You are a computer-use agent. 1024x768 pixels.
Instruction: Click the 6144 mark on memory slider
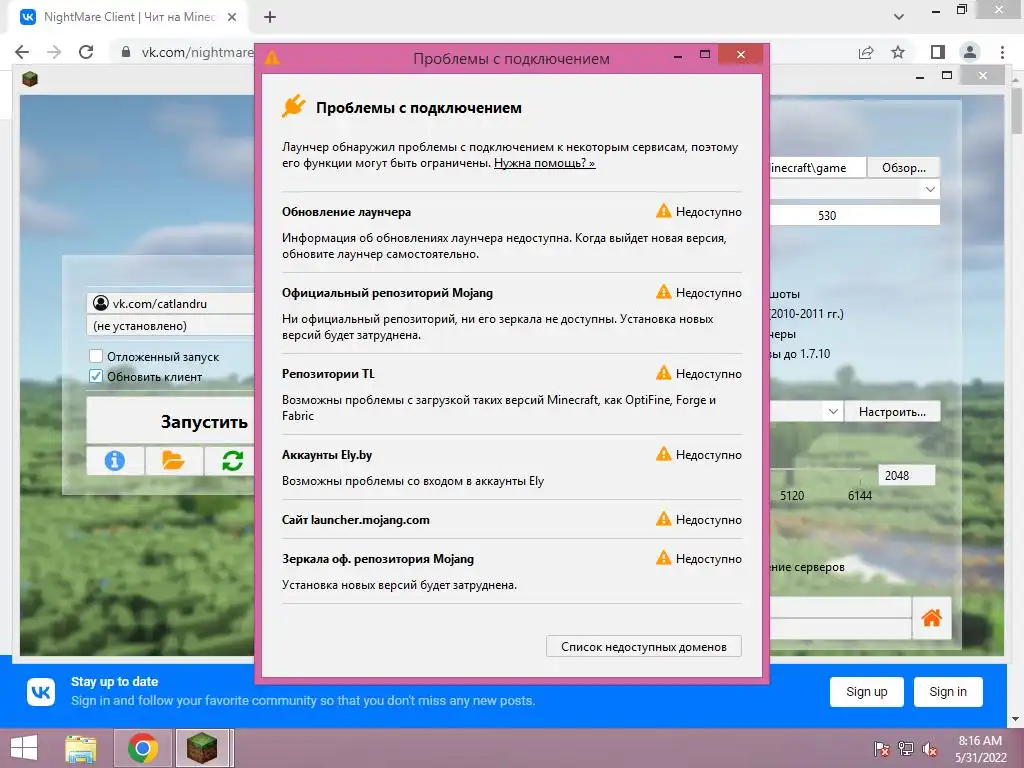(859, 496)
